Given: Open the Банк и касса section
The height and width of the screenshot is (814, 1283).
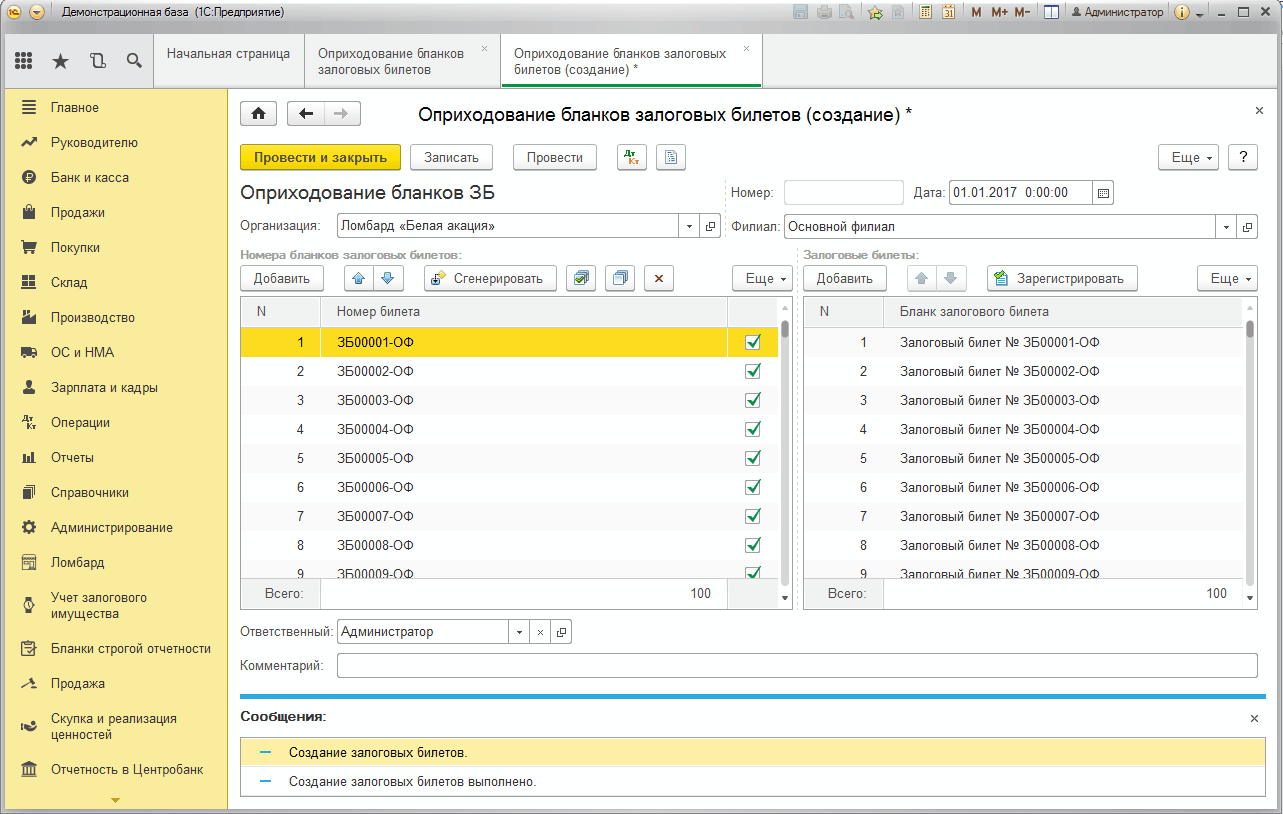Looking at the screenshot, I should click(x=90, y=177).
